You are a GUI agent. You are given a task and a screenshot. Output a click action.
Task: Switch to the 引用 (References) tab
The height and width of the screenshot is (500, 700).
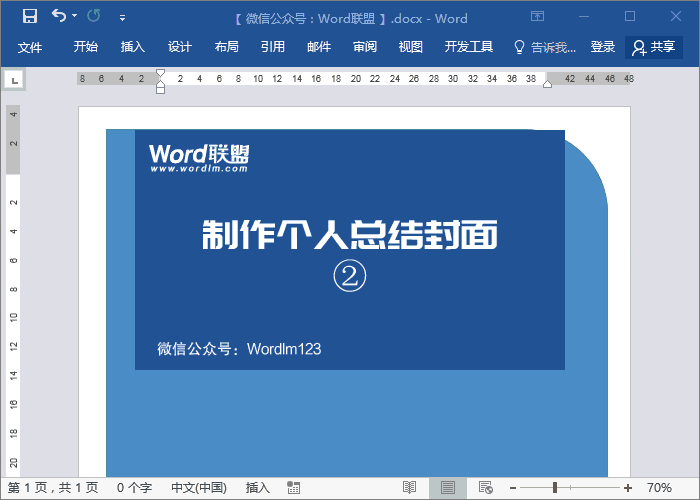click(273, 47)
